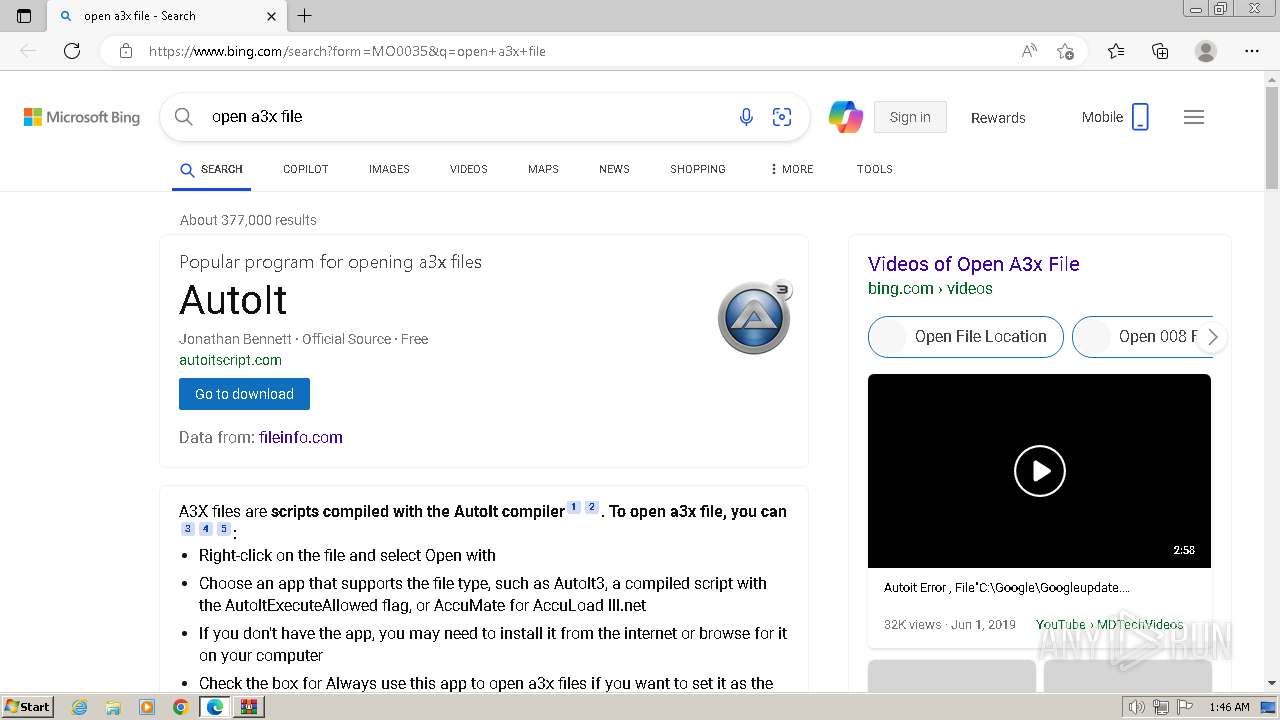Viewport: 1280px width, 720px height.
Task: Click the AutoIt program title
Action: (x=233, y=300)
